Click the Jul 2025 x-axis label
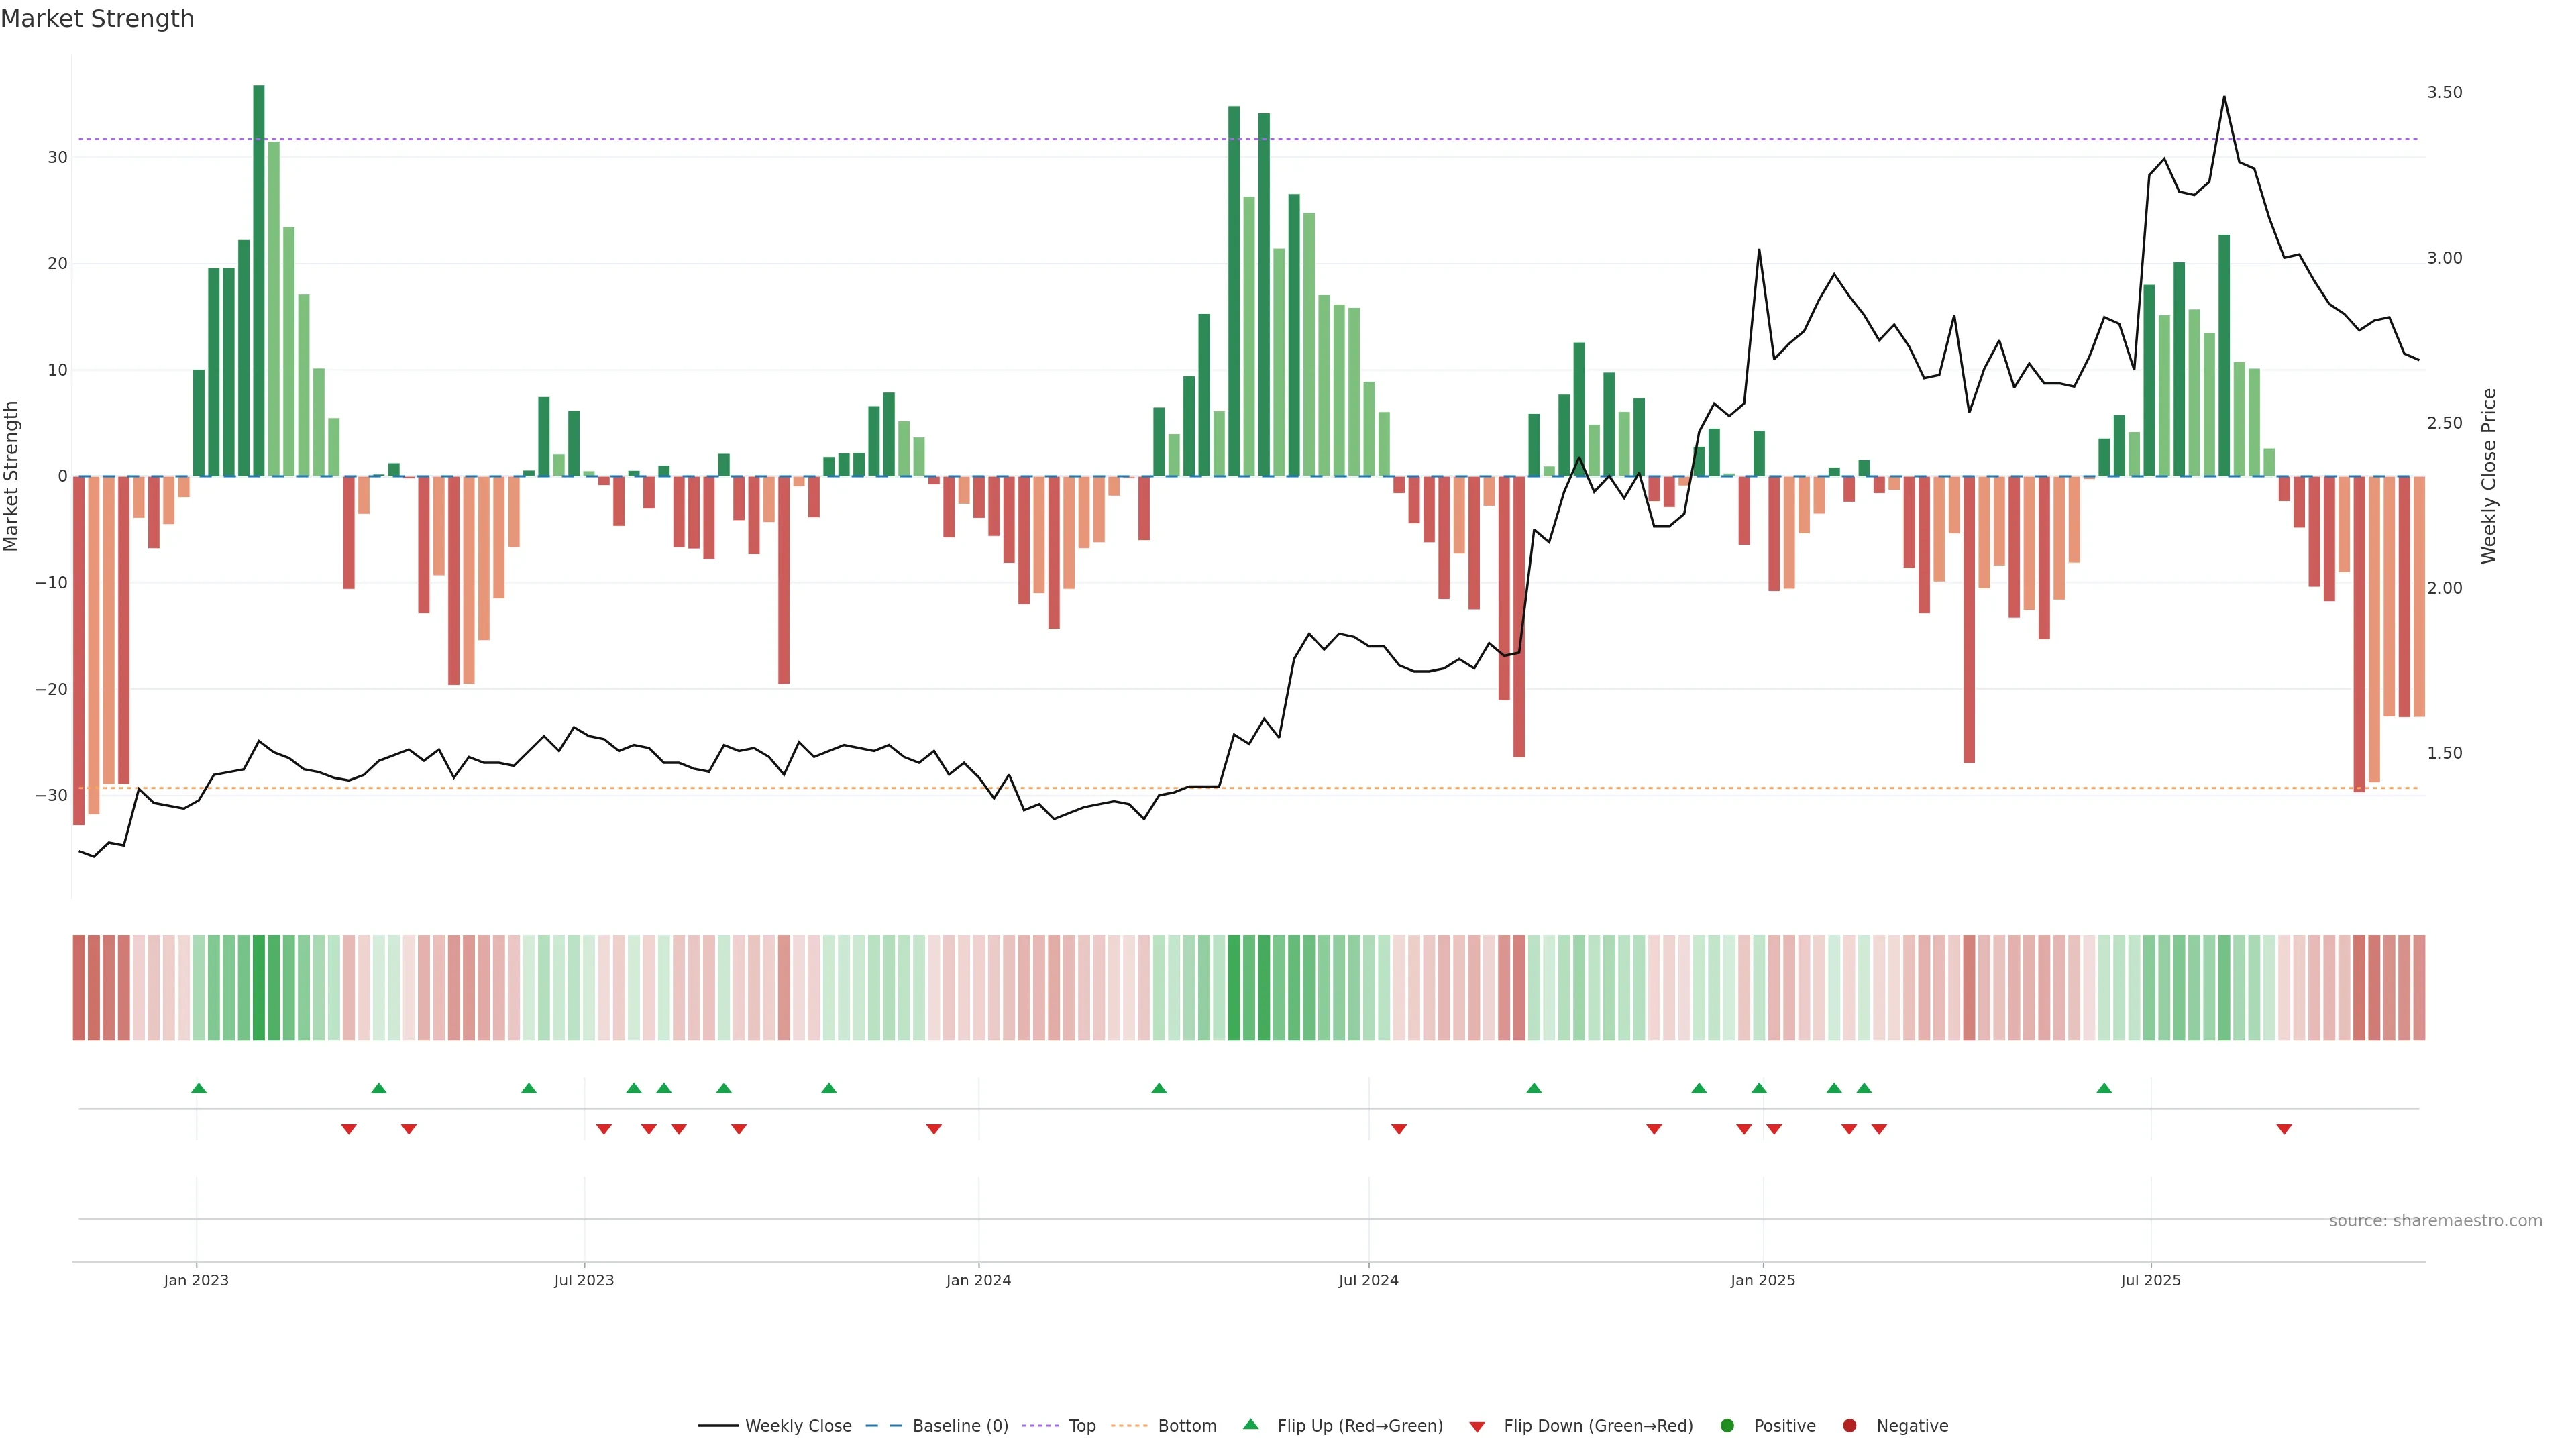The image size is (2576, 1449). coord(2150,1280)
